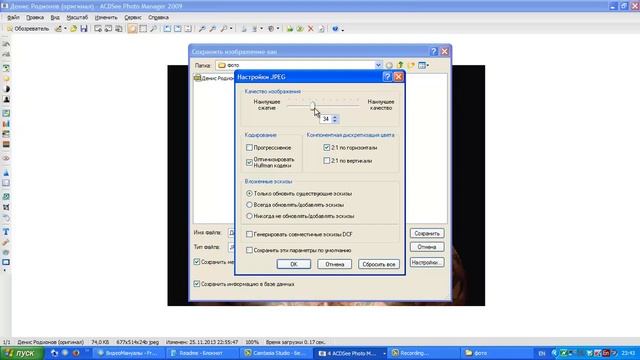Click the image quality slider handle

point(313,106)
